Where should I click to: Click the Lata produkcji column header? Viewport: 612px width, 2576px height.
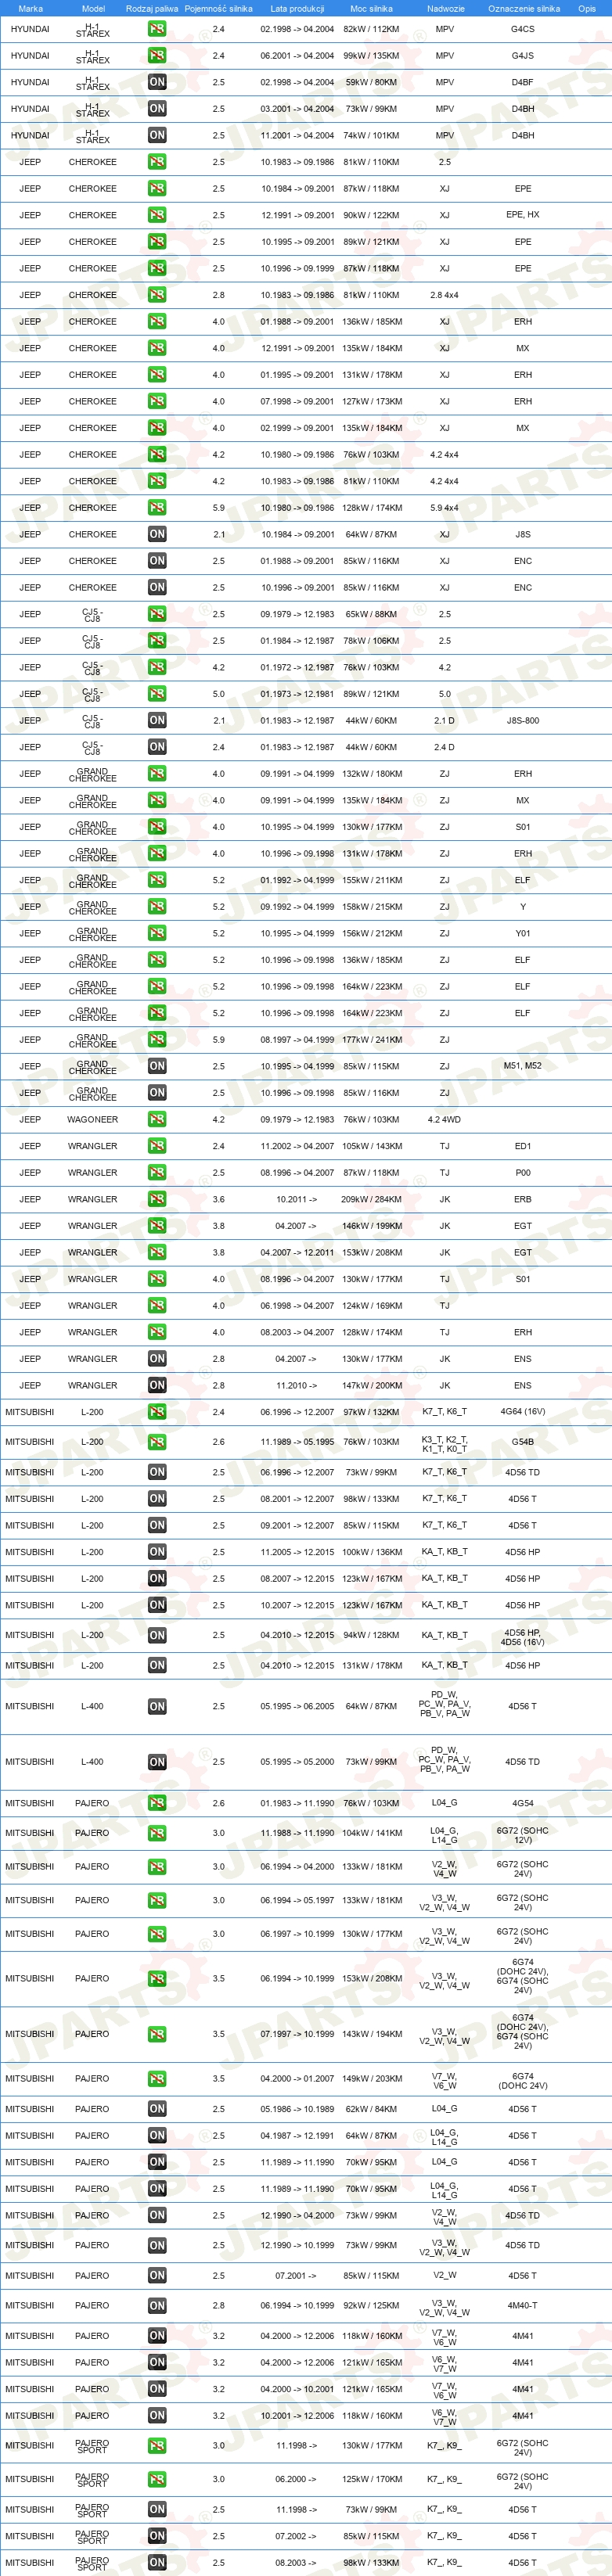click(x=297, y=8)
